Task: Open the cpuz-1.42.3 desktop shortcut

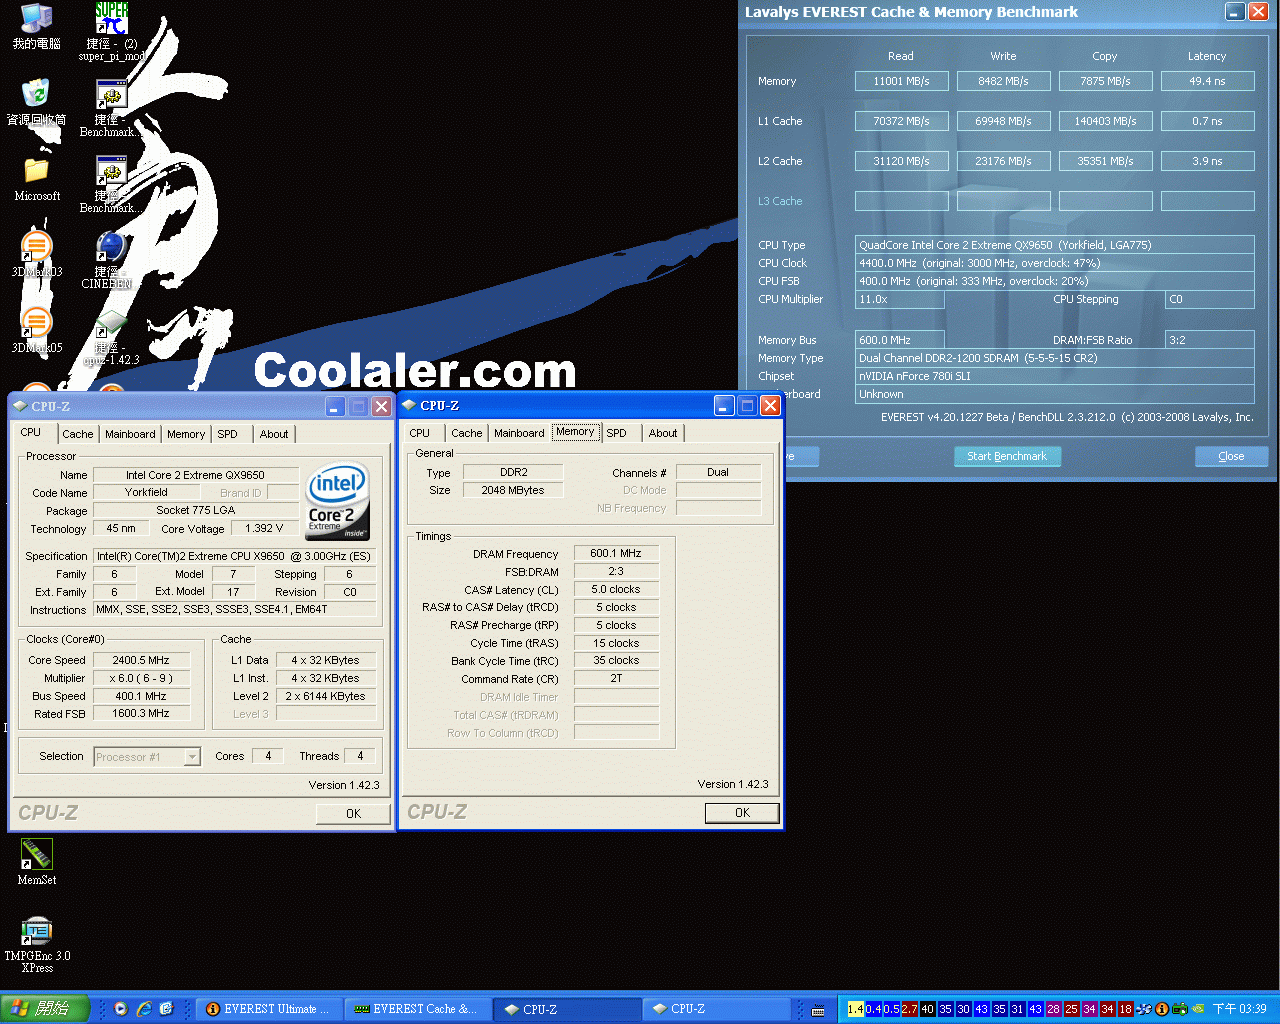Action: tap(111, 337)
